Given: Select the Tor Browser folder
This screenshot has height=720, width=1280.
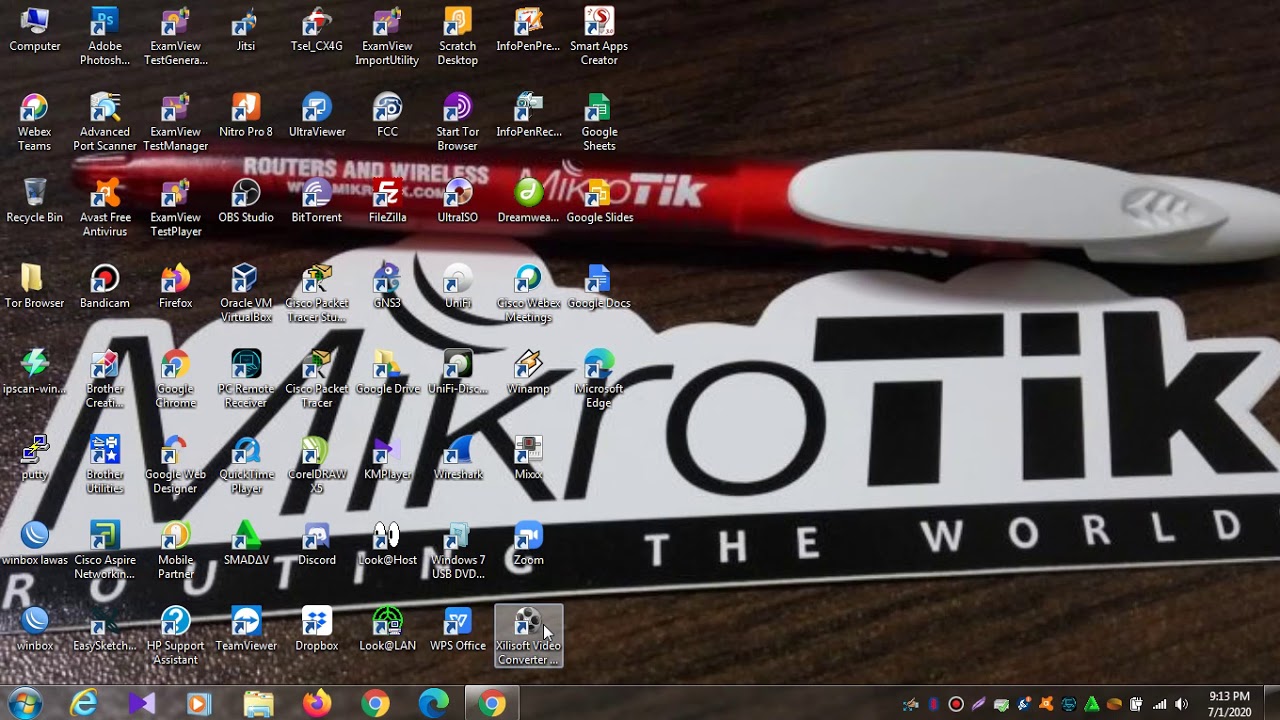Looking at the screenshot, I should pos(34,287).
